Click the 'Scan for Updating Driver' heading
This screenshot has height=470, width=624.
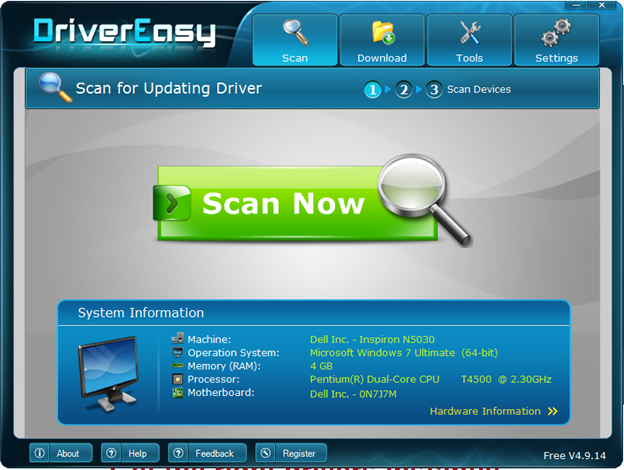pyautogui.click(x=169, y=88)
